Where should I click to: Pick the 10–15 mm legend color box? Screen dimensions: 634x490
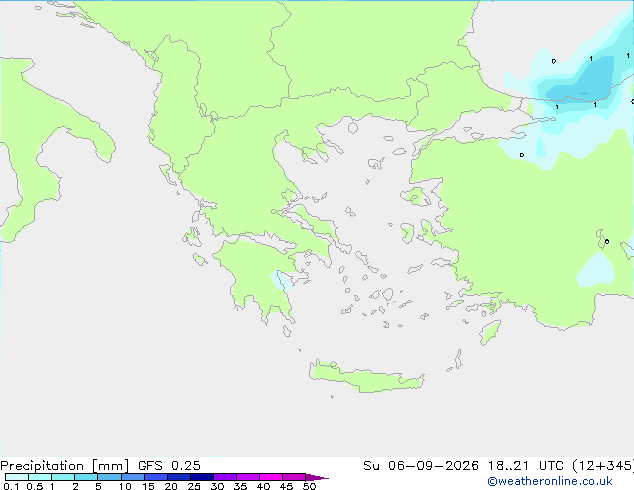[x=133, y=477]
